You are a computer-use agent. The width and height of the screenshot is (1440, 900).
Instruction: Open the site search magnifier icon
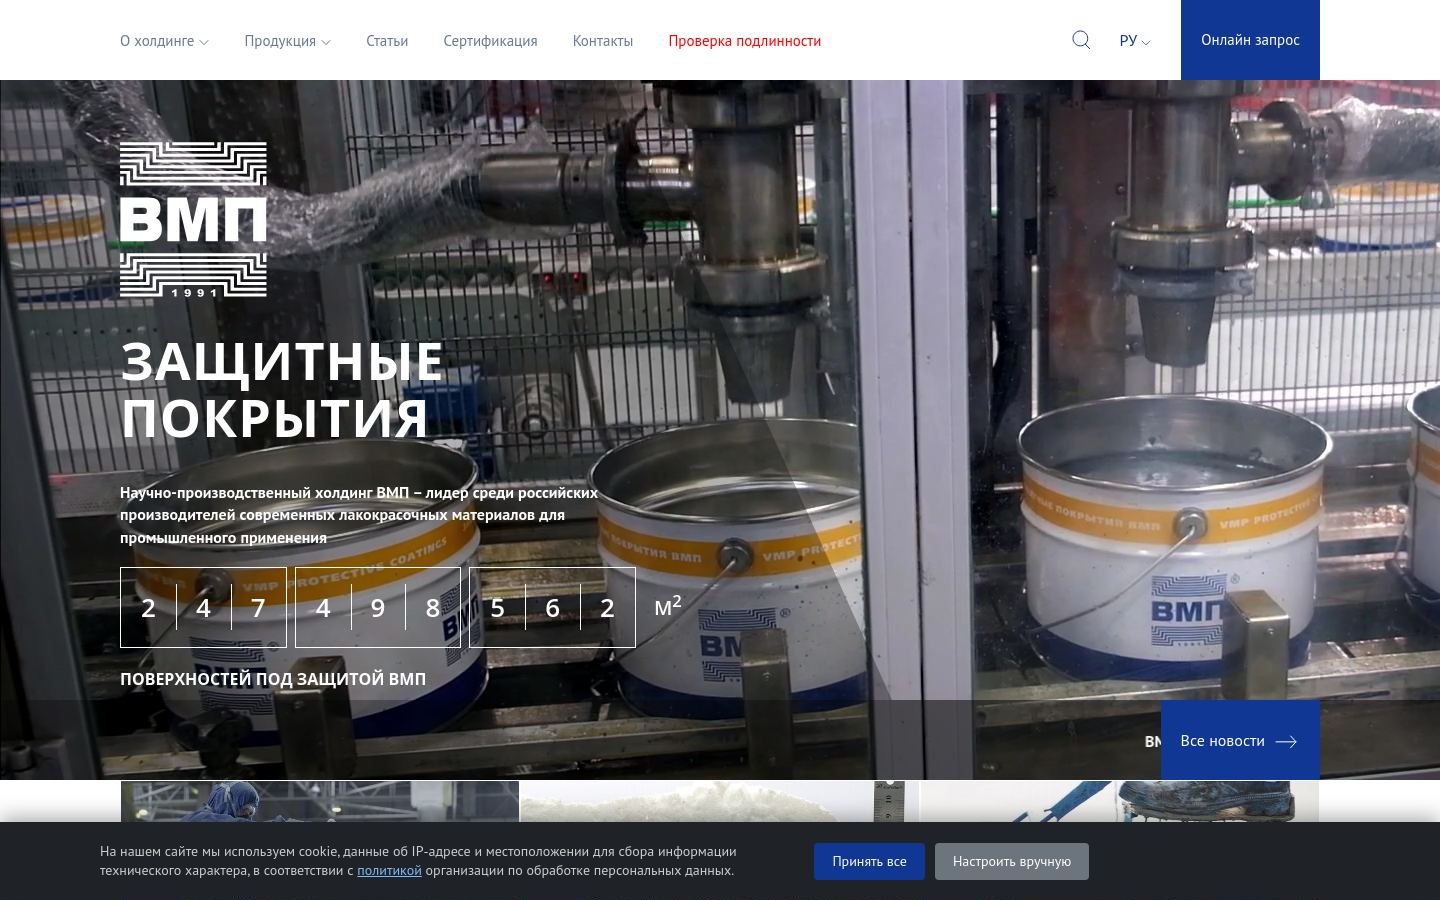tap(1081, 40)
